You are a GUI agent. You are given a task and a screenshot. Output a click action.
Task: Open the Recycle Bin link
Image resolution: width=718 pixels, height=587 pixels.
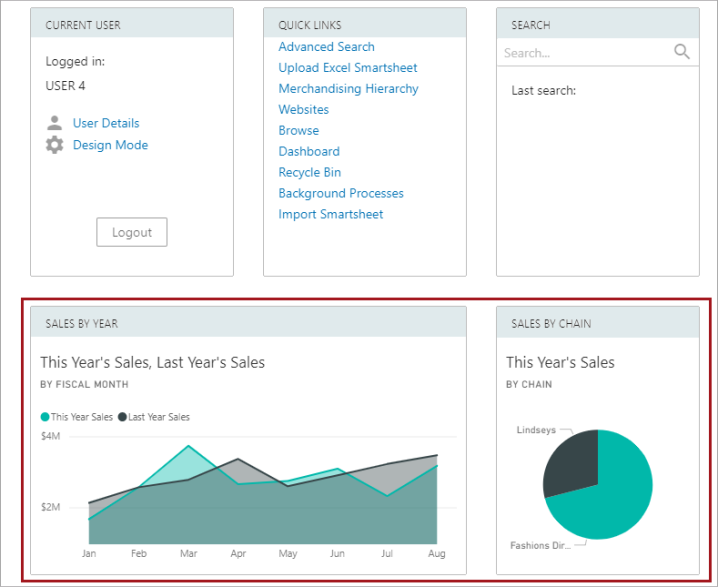click(310, 173)
